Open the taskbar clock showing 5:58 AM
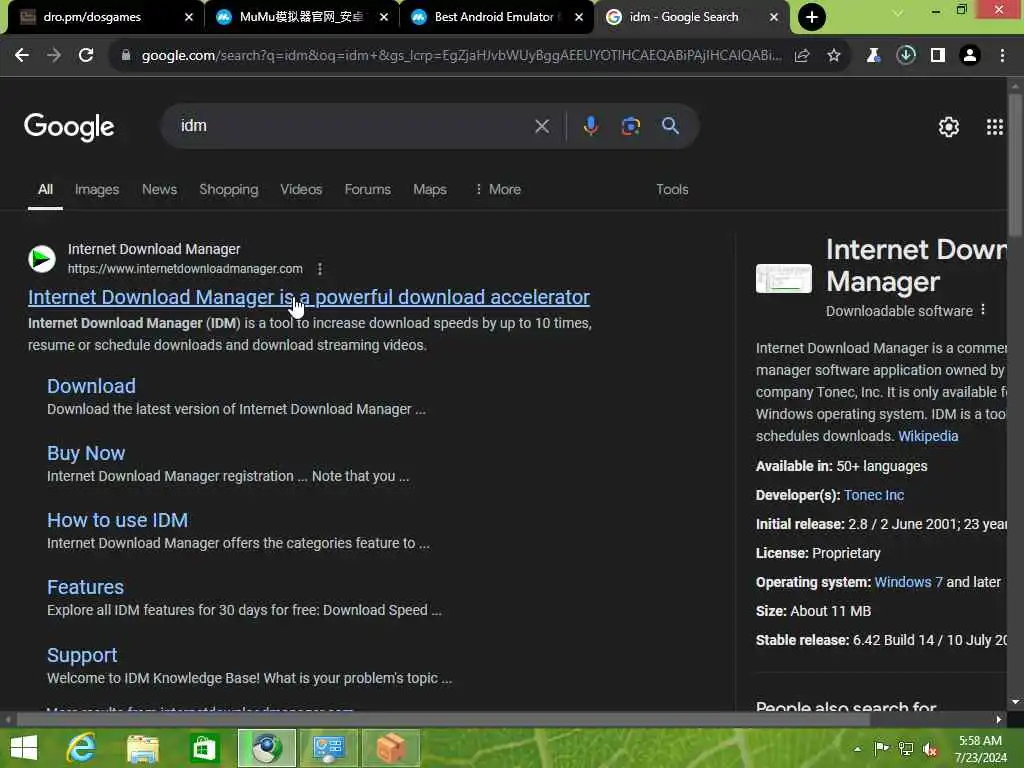The image size is (1024, 768). pyautogui.click(x=980, y=749)
